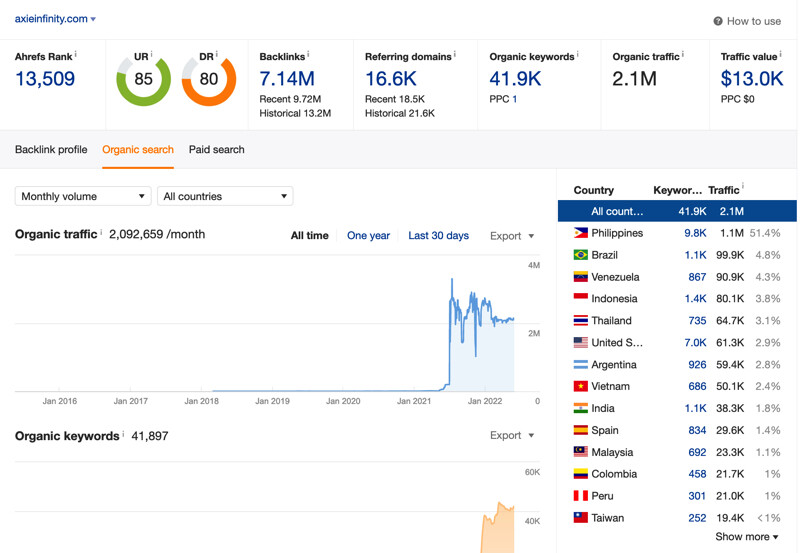The image size is (800, 553).
Task: Click info icon next to Backlinks label
Action: point(308,54)
